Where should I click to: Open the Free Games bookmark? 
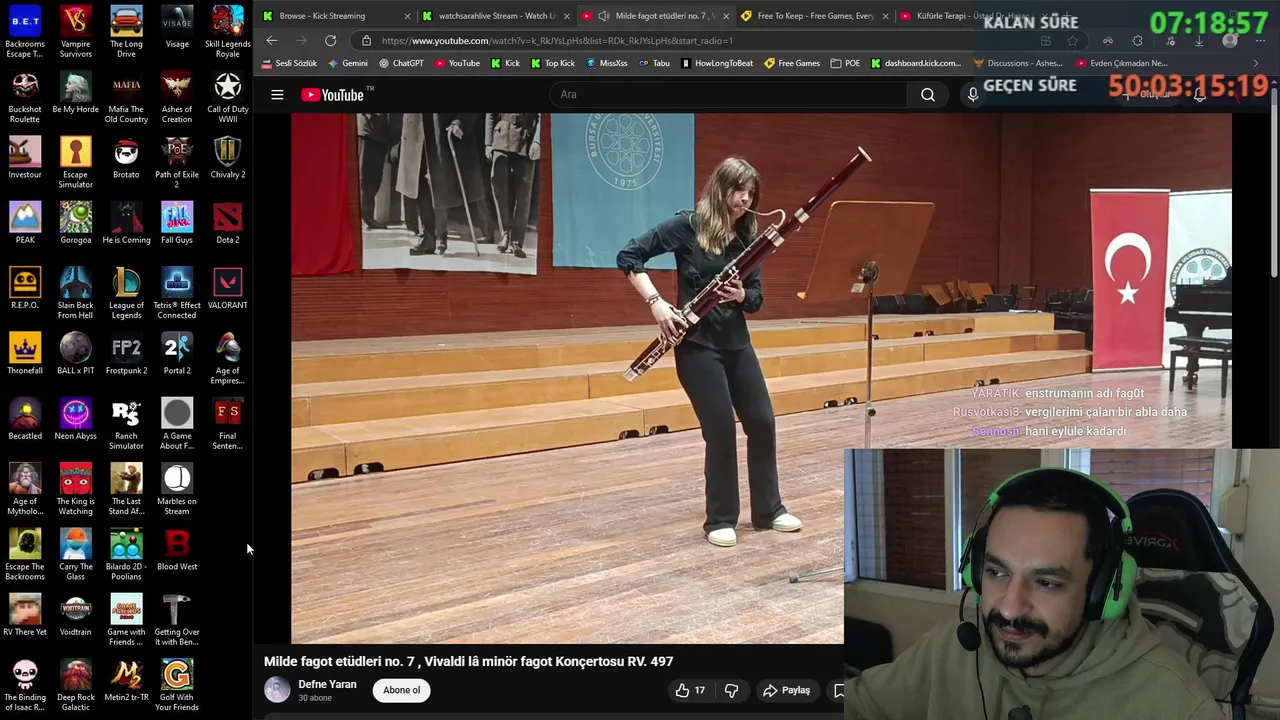tap(792, 63)
